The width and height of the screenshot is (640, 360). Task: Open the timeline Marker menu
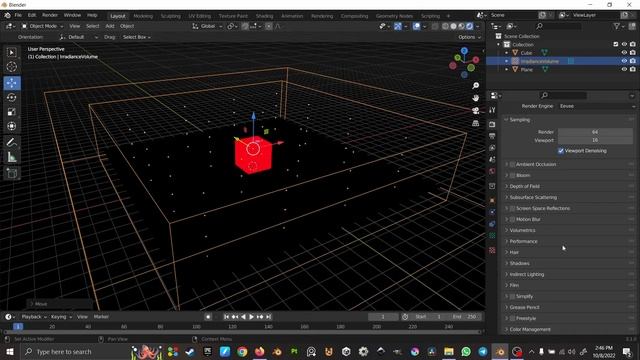[x=101, y=317]
